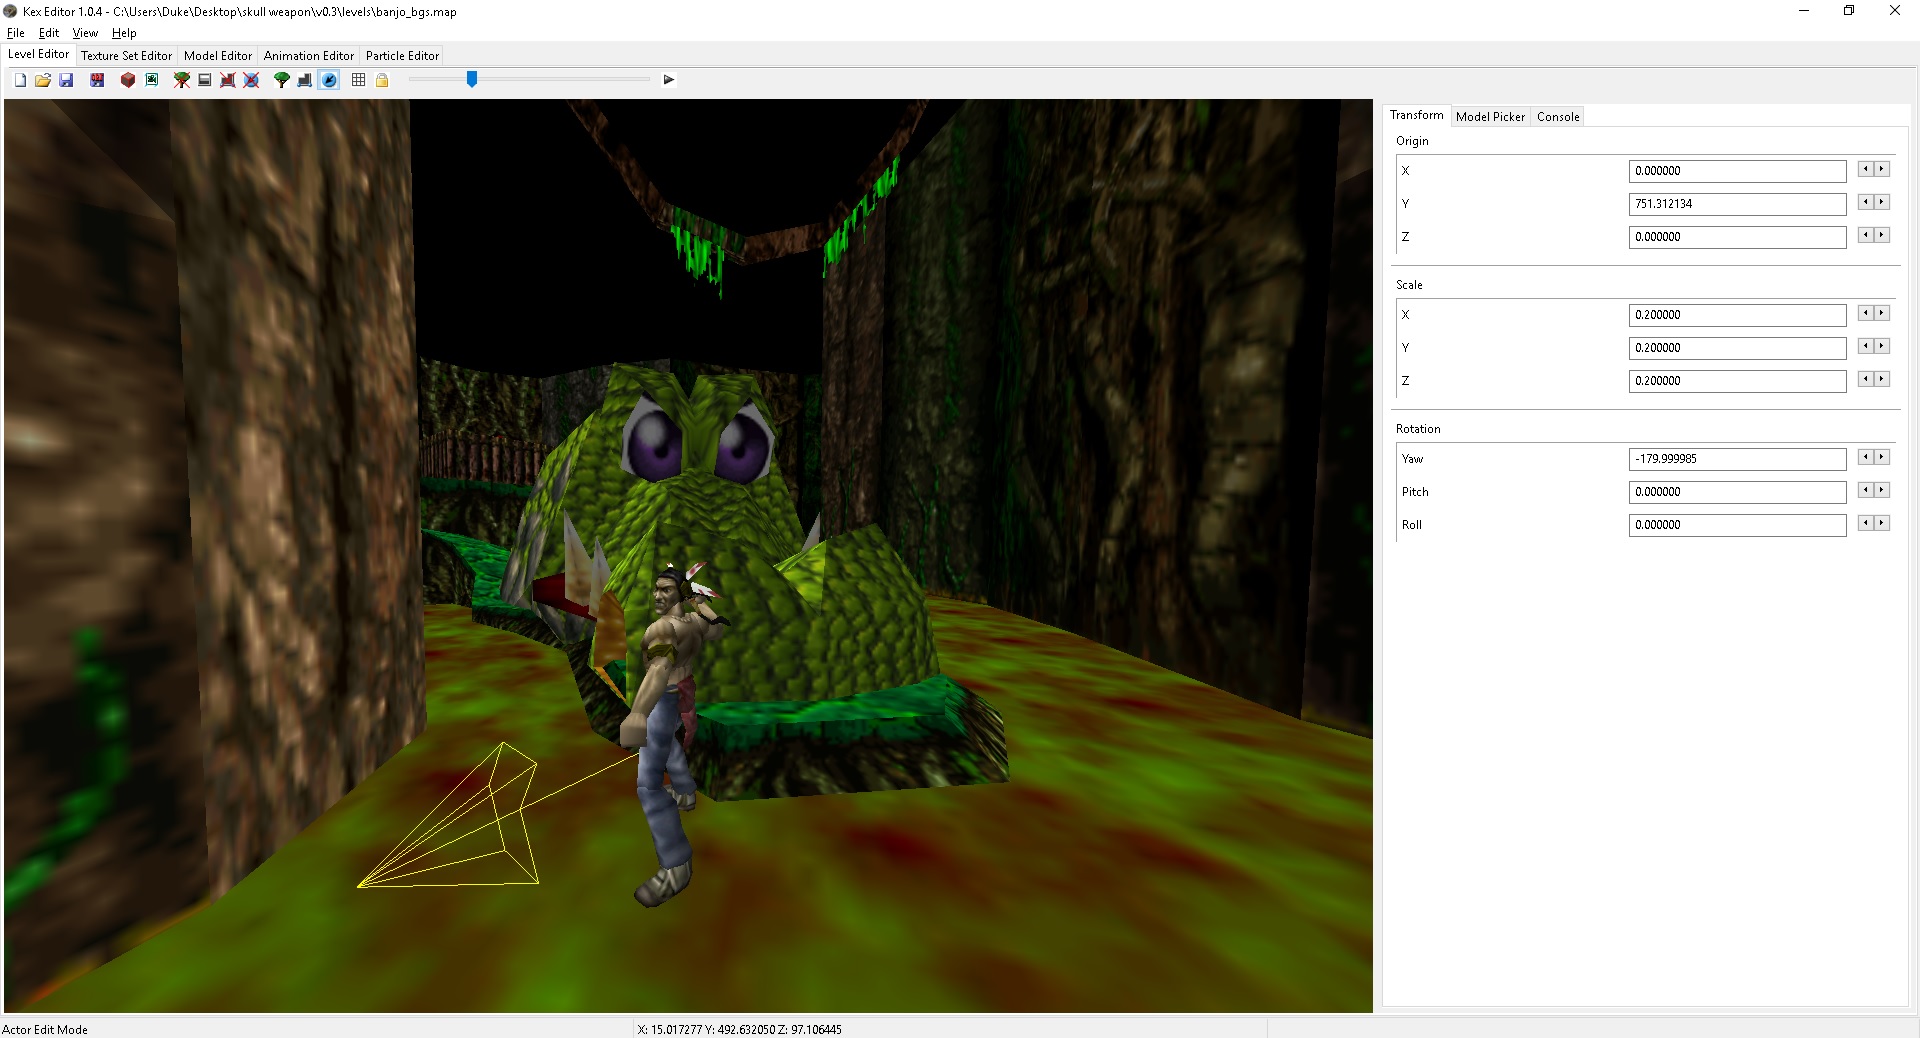Click the Pitch rotation input field
The image size is (1920, 1038).
pos(1737,492)
